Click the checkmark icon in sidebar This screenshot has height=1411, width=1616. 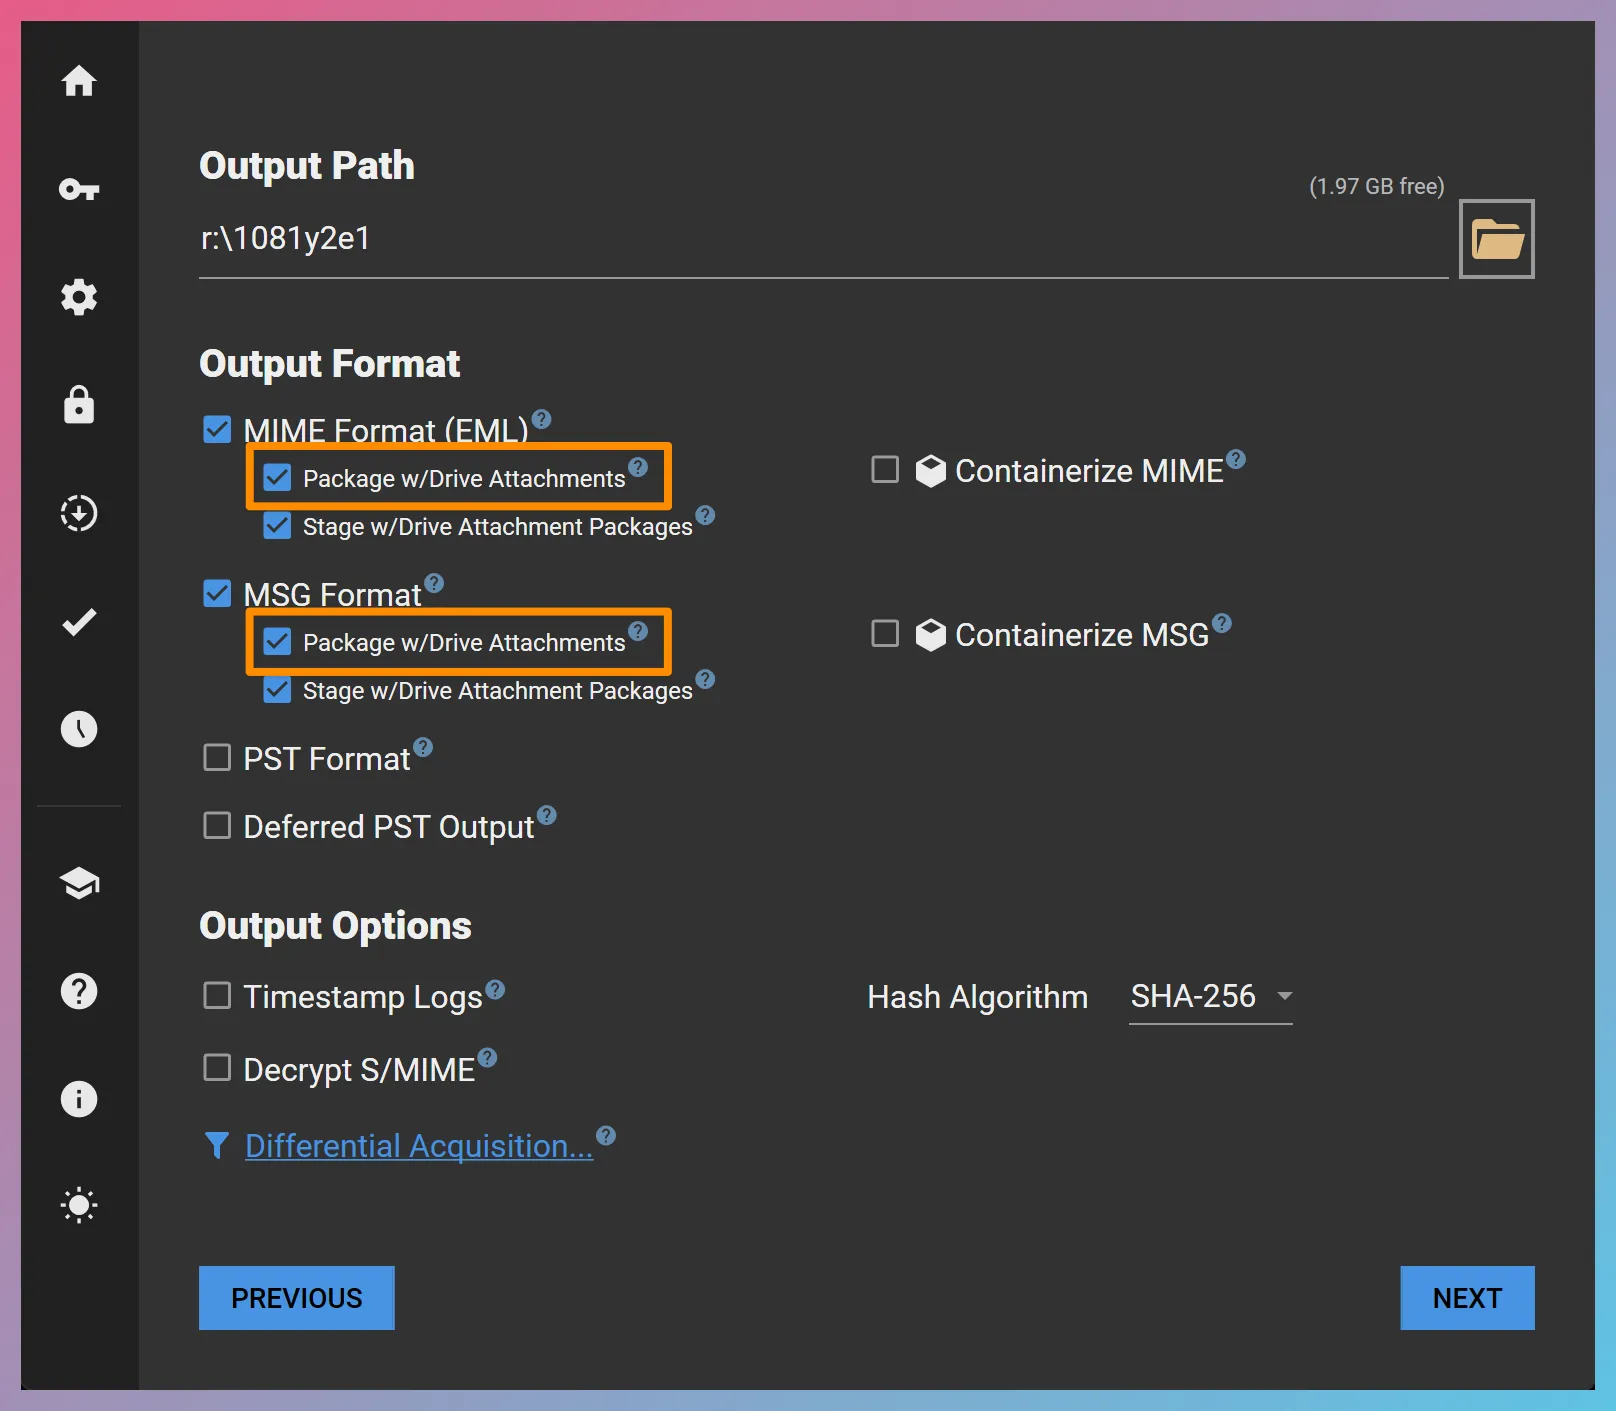click(x=79, y=621)
